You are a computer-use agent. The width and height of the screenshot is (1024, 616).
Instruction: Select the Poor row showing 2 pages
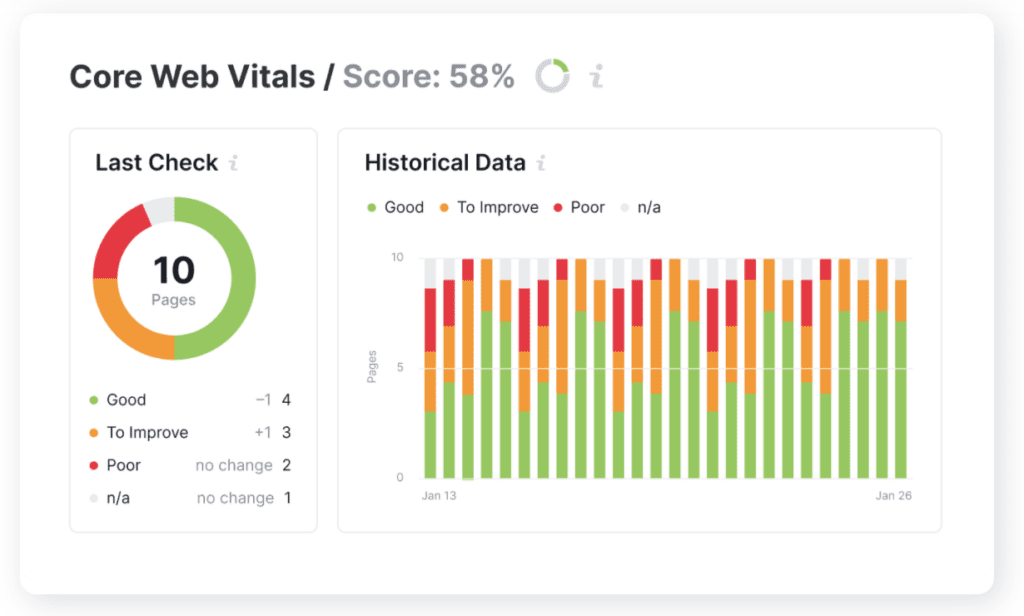[x=190, y=465]
